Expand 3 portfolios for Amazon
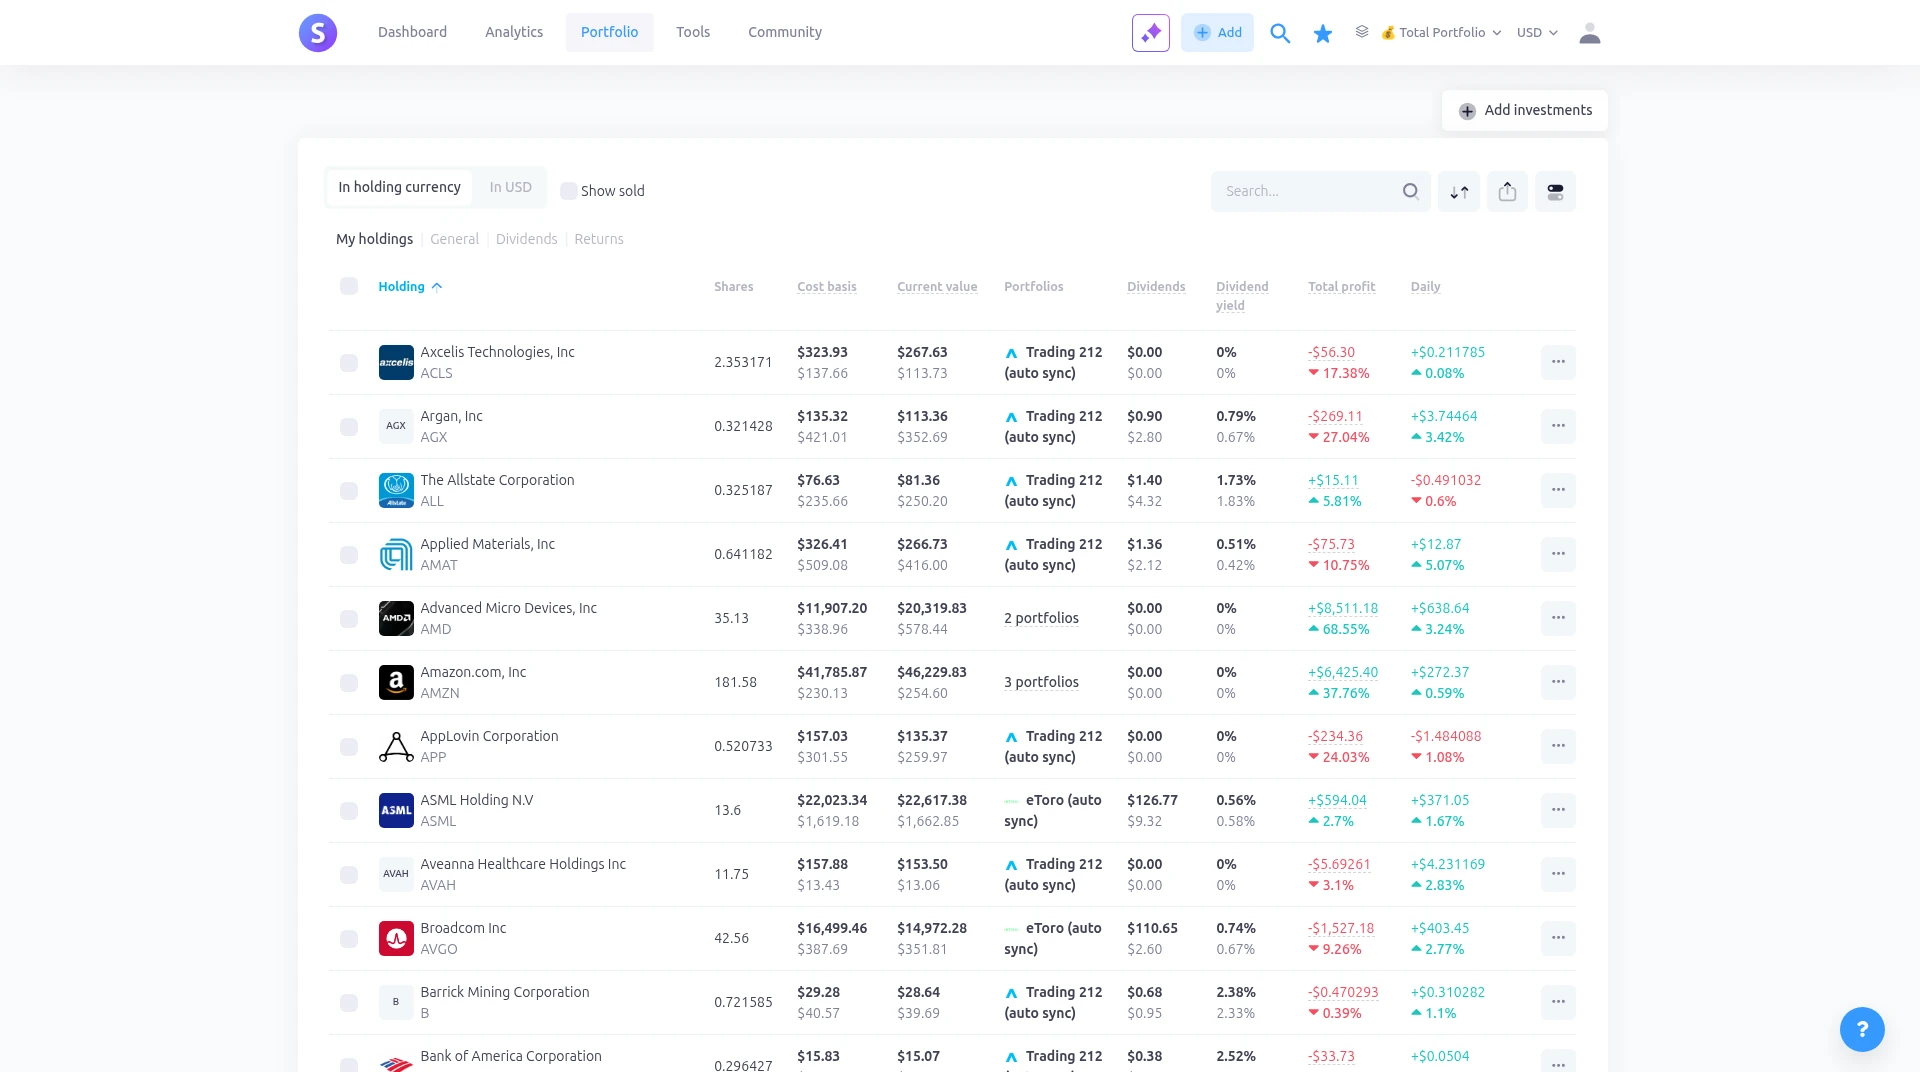 1041,682
